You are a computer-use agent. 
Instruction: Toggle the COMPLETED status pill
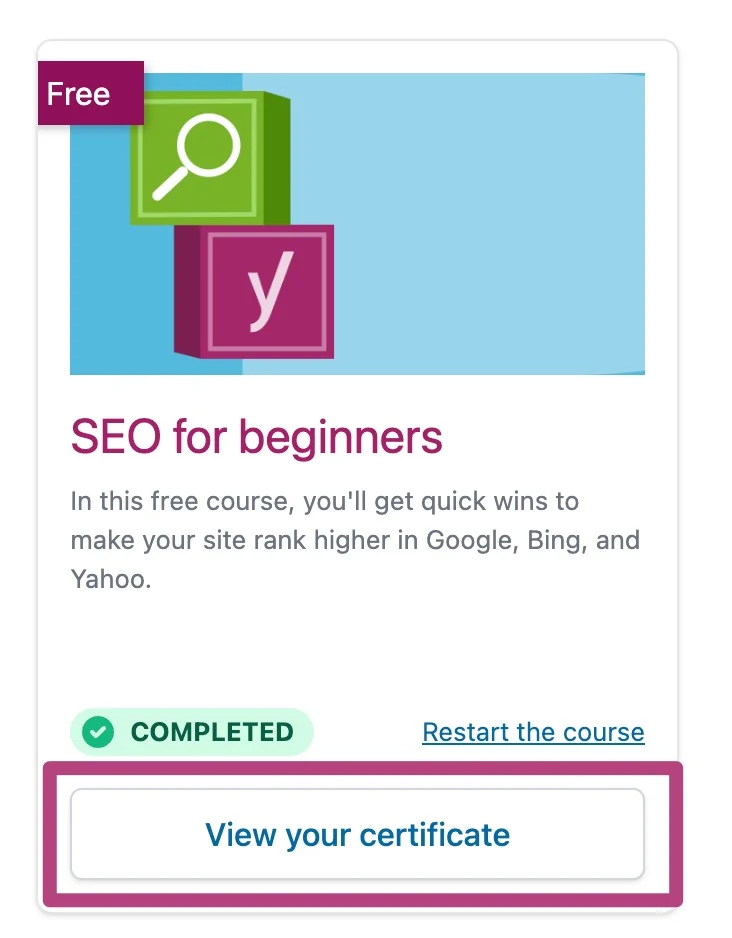click(x=190, y=732)
